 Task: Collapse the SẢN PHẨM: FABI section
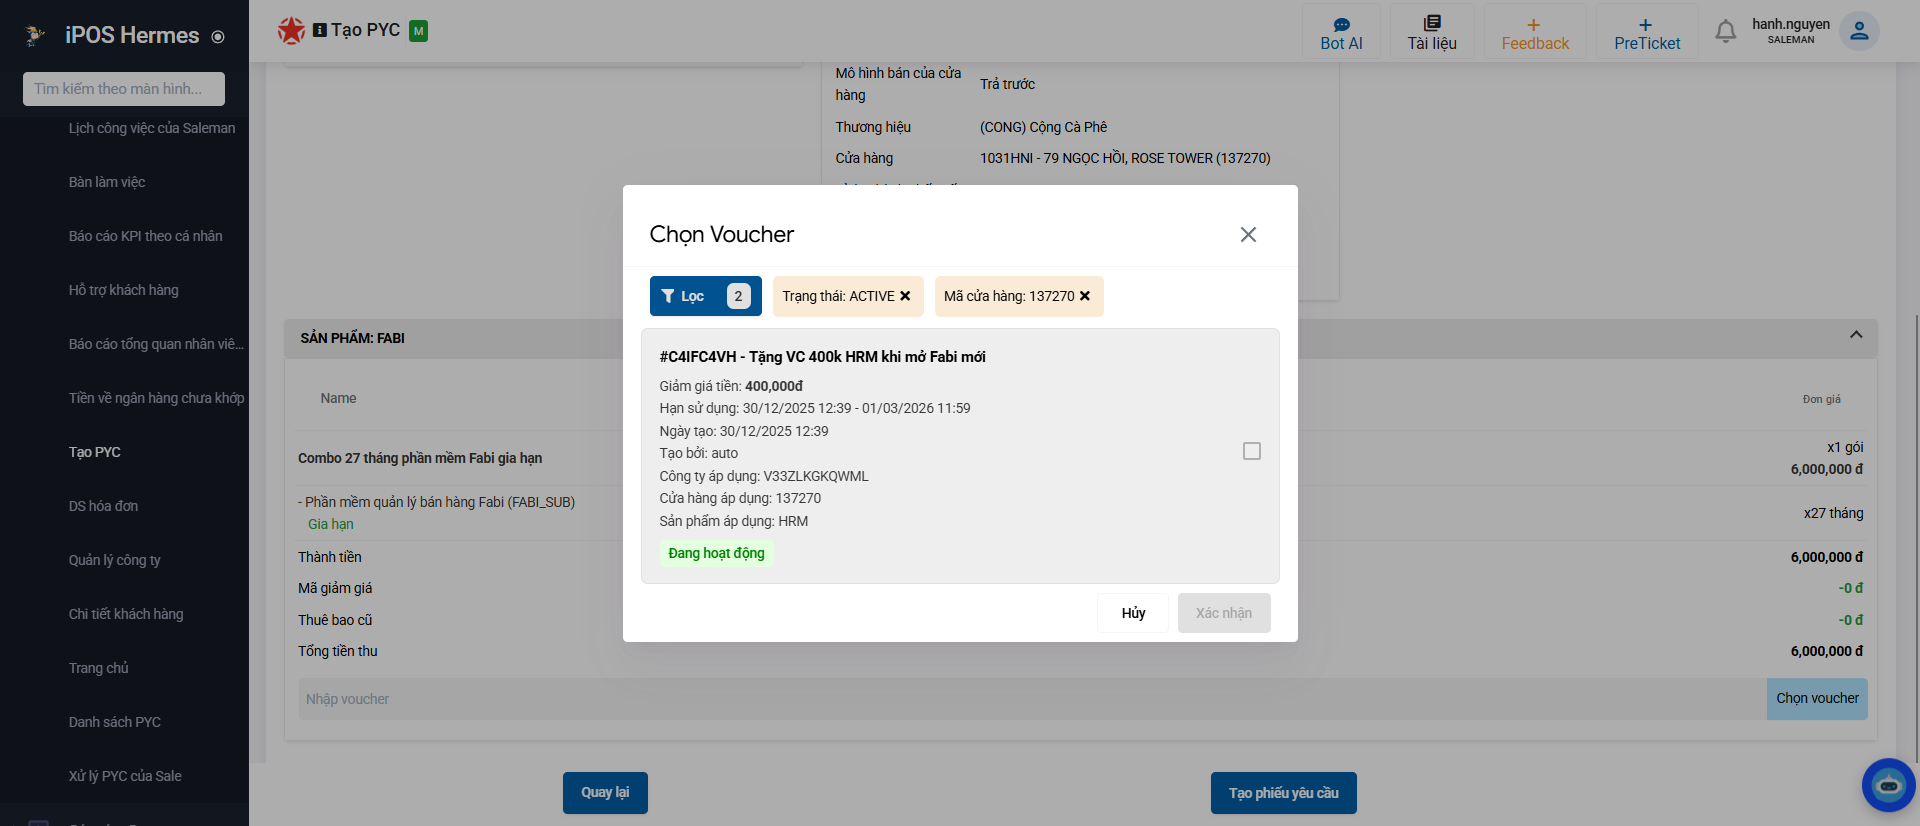point(1856,335)
